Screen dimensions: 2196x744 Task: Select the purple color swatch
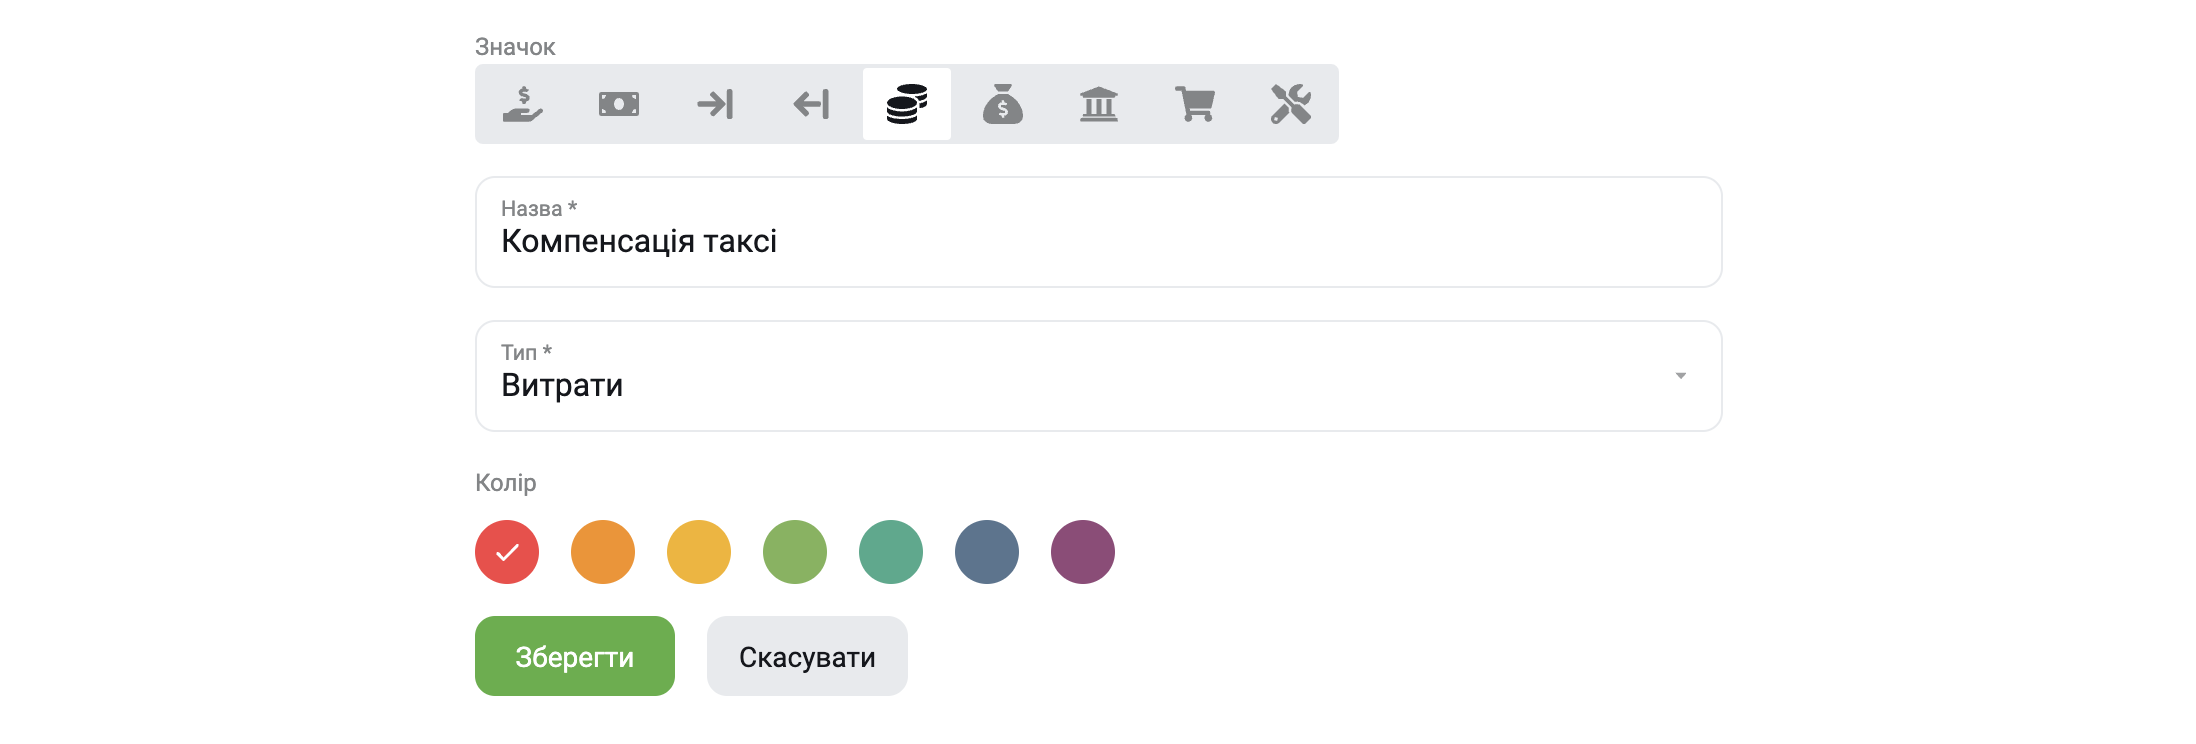(x=1083, y=552)
